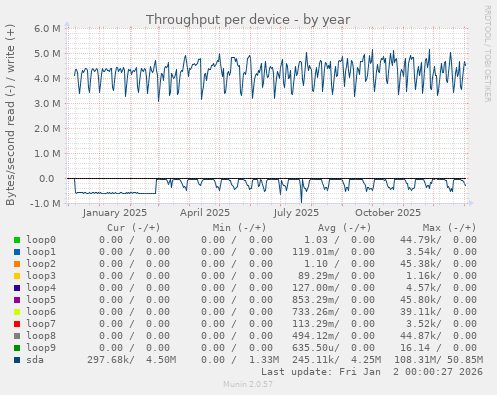Viewport: 497px width, 395px height.
Task: Click the loop9 max value 16.14
Action: pyautogui.click(x=415, y=348)
